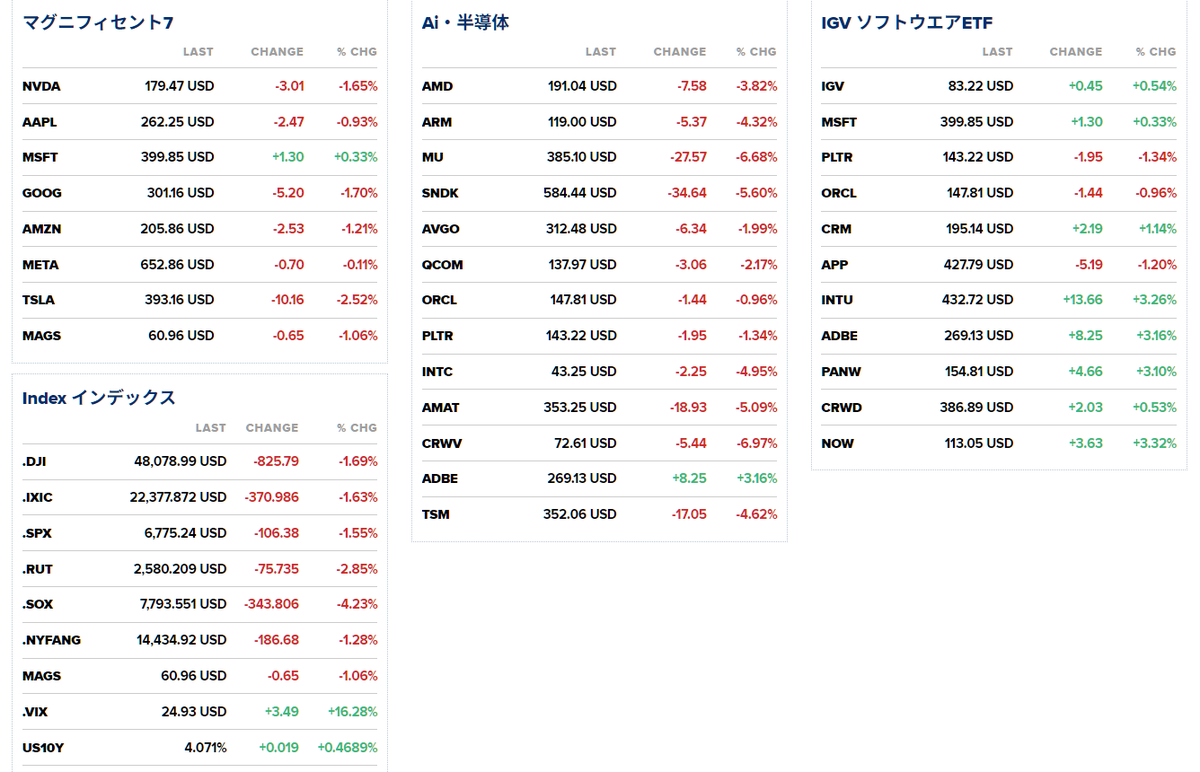Screen dimensions: 1200x772
Task: Click SNDK change value -34.64
Action: (x=685, y=193)
